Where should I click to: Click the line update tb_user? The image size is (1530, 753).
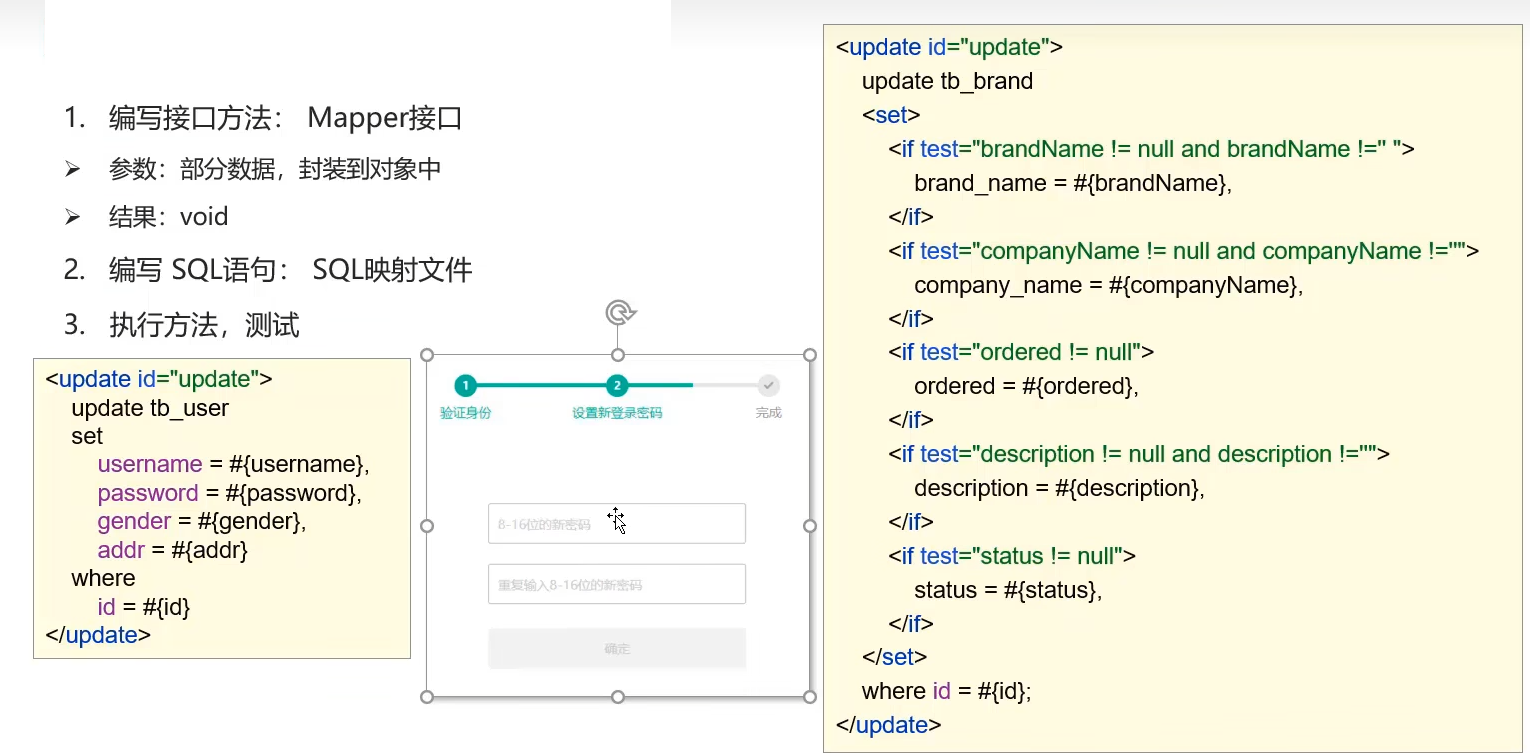(x=150, y=408)
